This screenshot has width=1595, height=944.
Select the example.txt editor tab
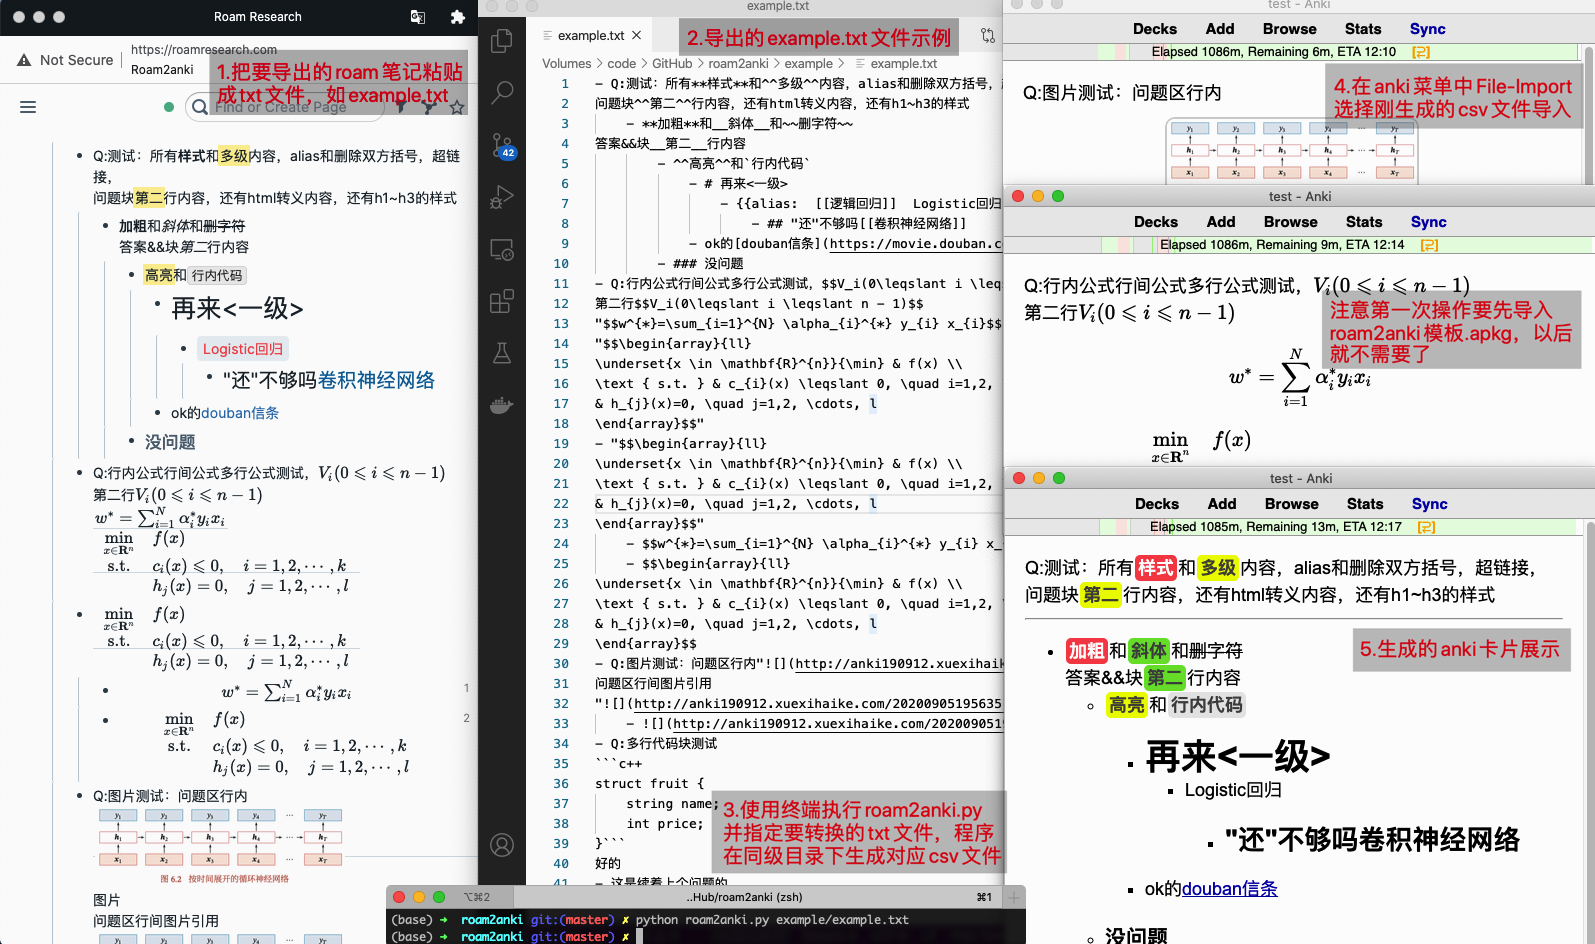point(592,35)
